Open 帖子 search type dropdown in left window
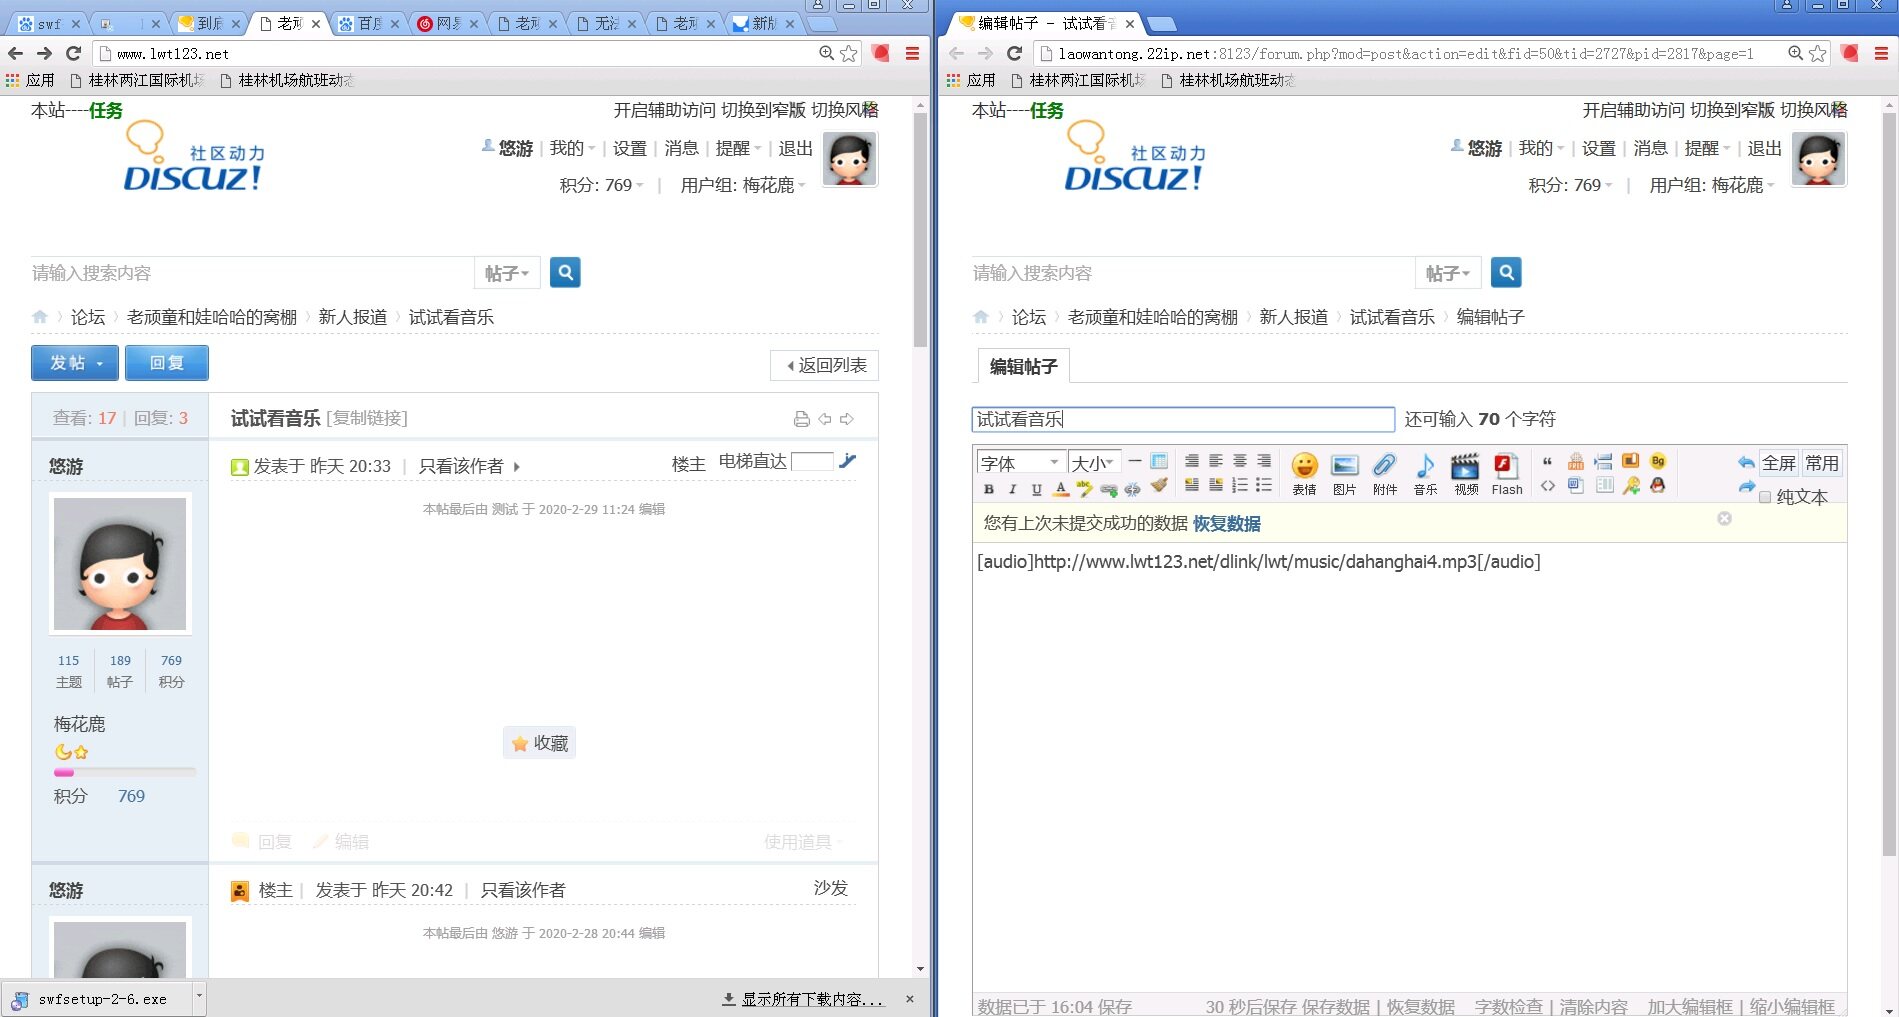The image size is (1899, 1017). coord(507,273)
